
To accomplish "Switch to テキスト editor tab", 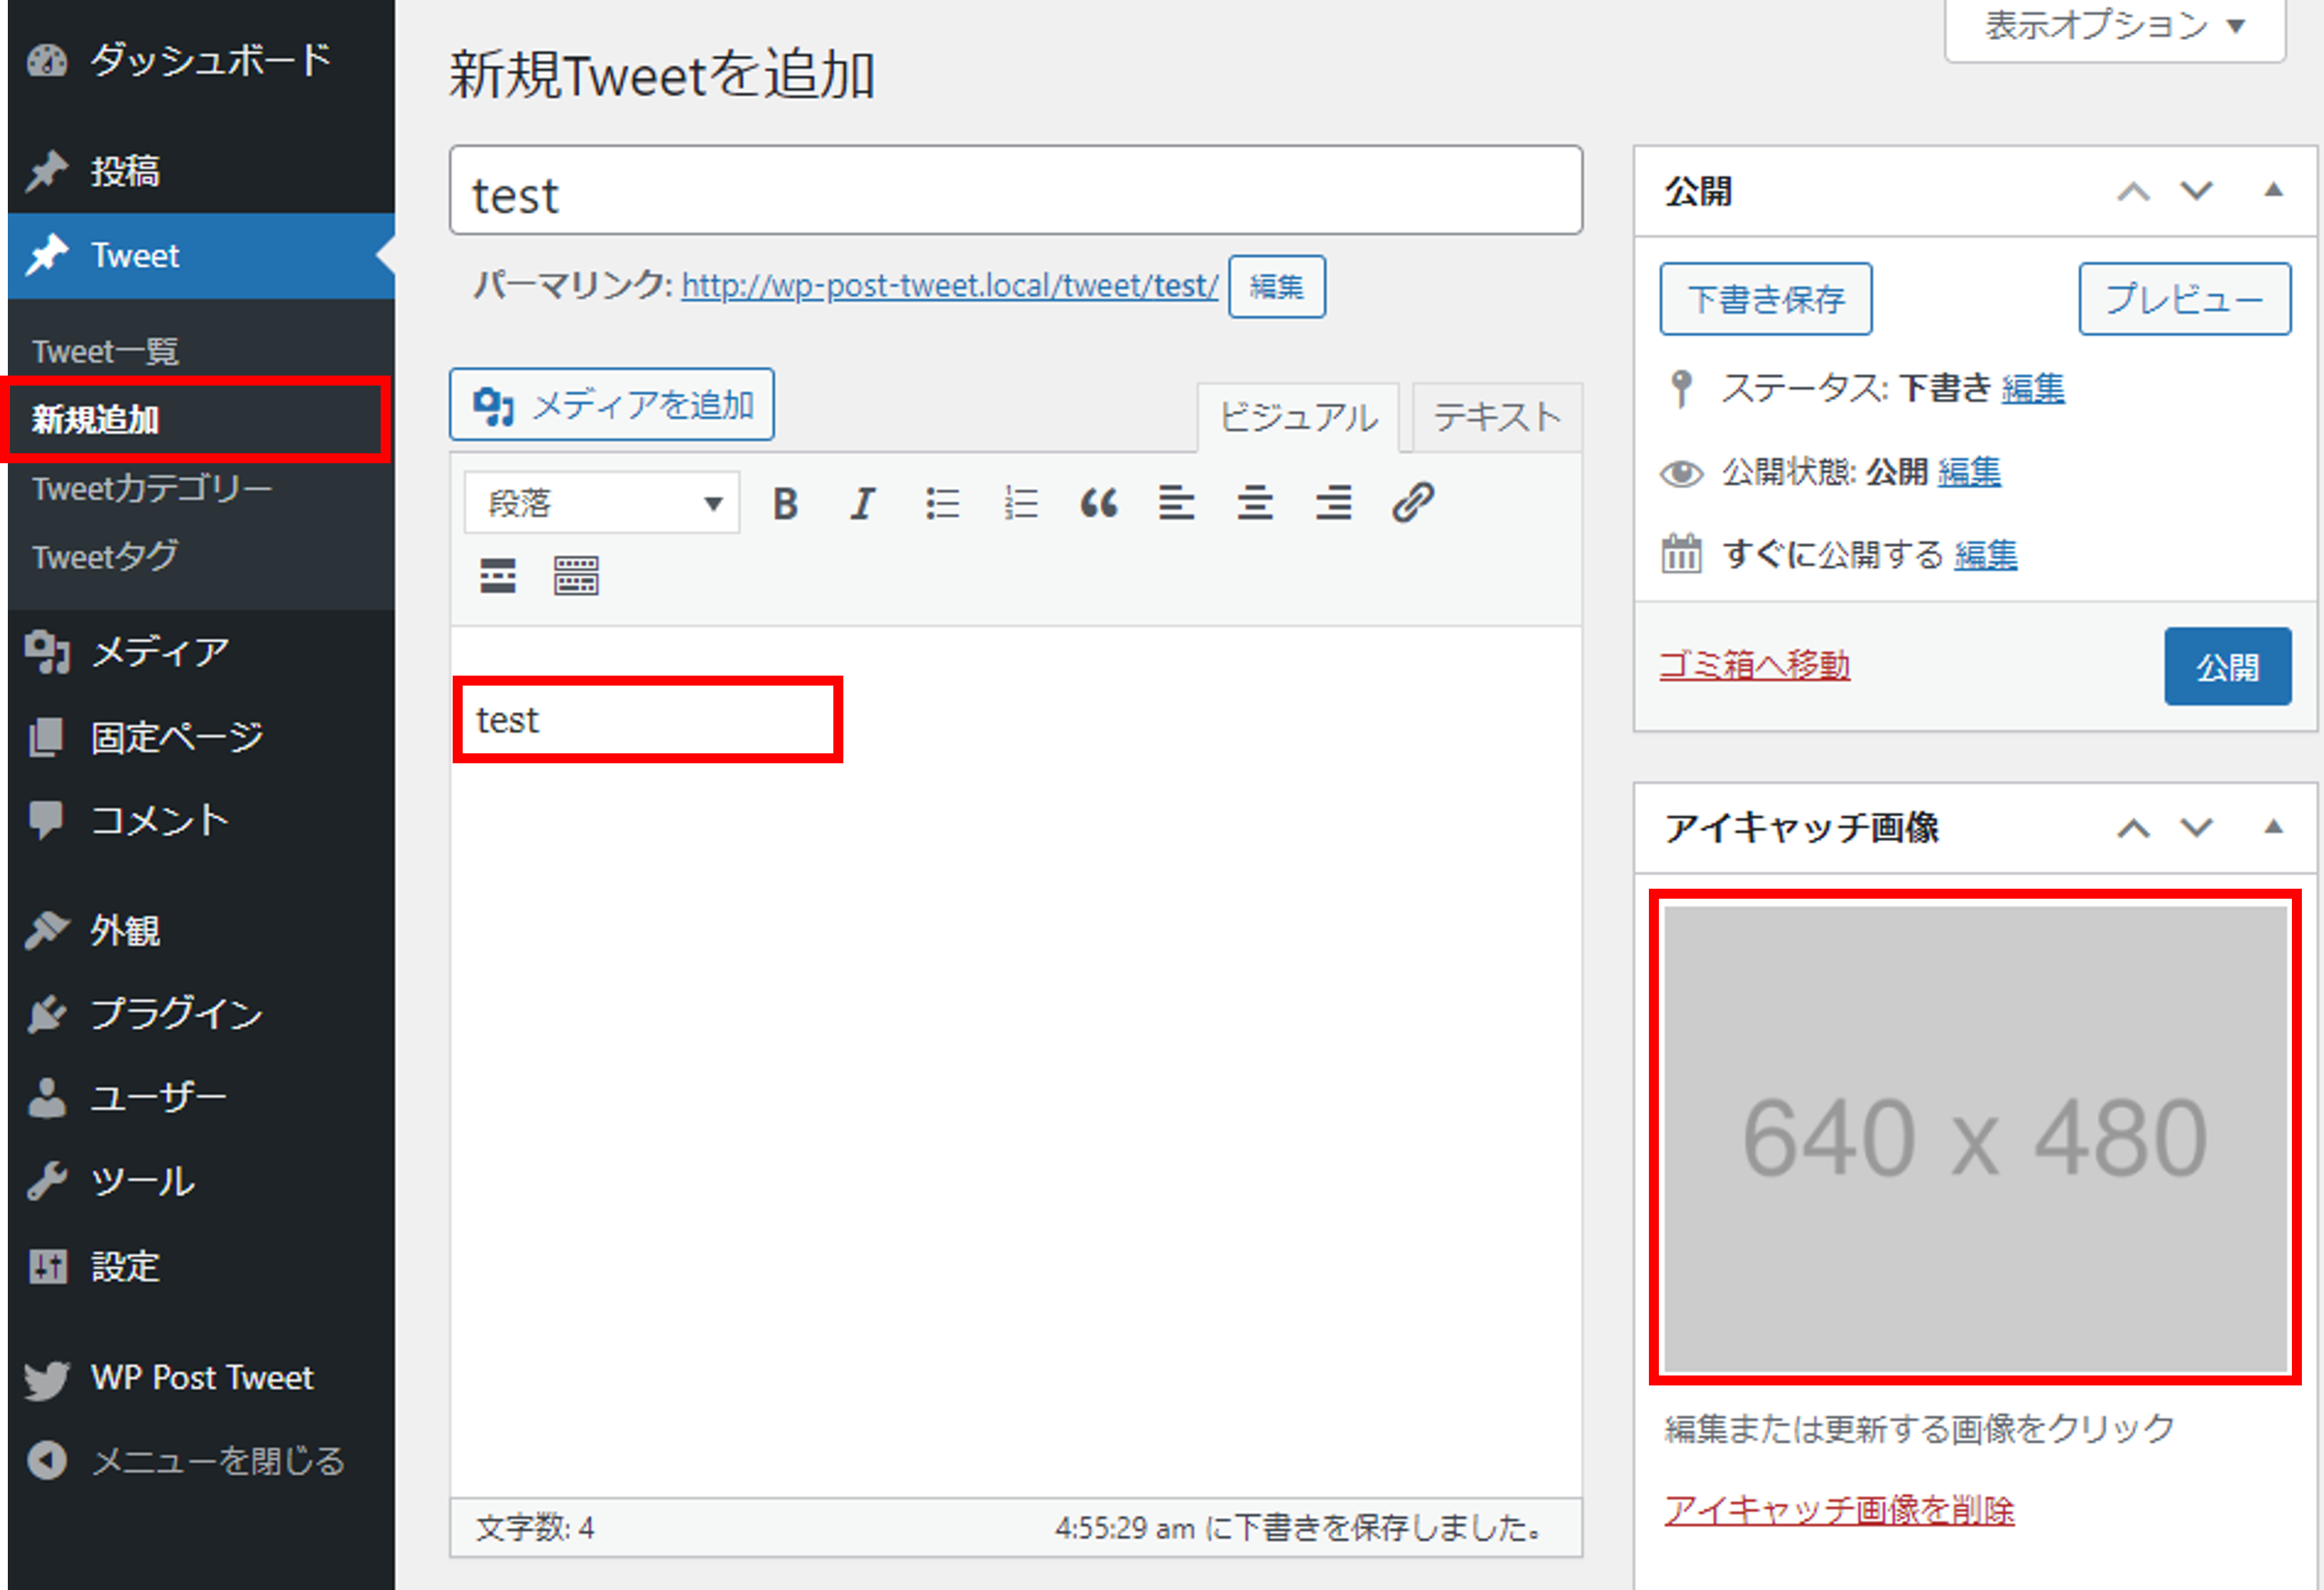I will coord(1497,417).
